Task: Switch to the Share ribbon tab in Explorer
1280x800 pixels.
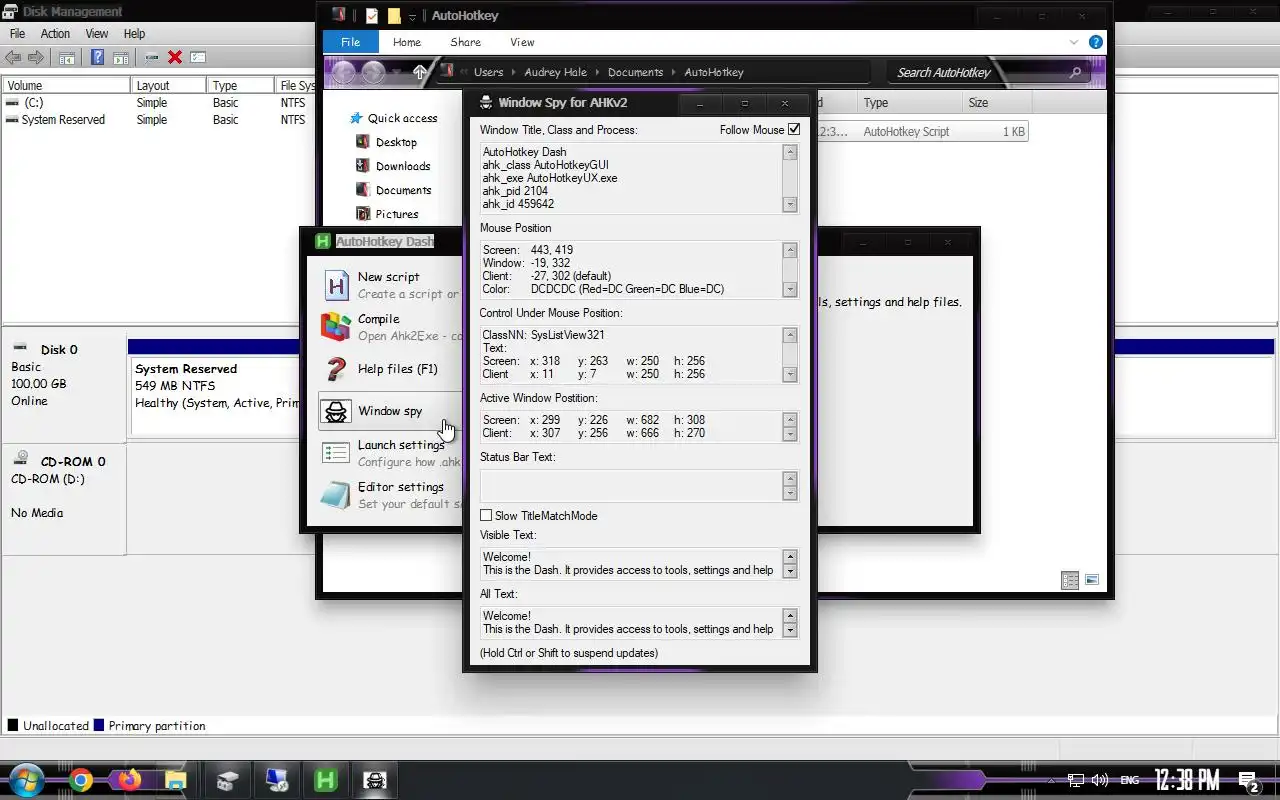Action: click(x=466, y=42)
